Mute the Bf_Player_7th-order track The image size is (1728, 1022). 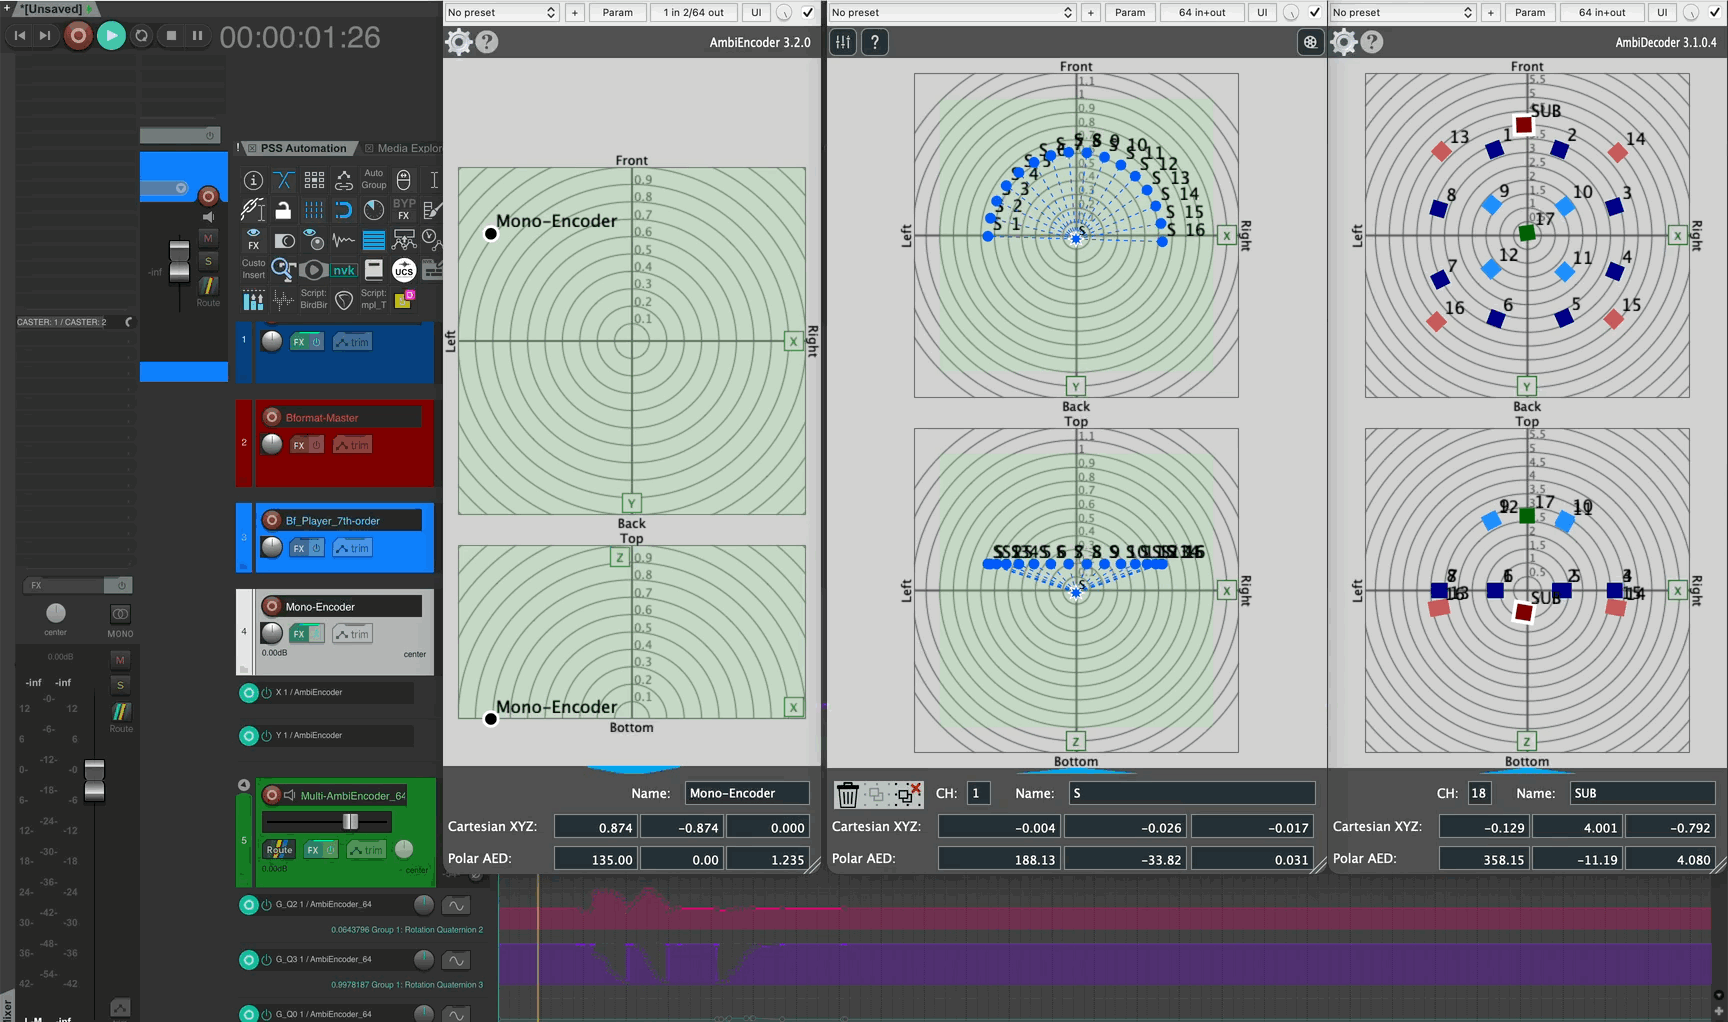click(x=207, y=237)
